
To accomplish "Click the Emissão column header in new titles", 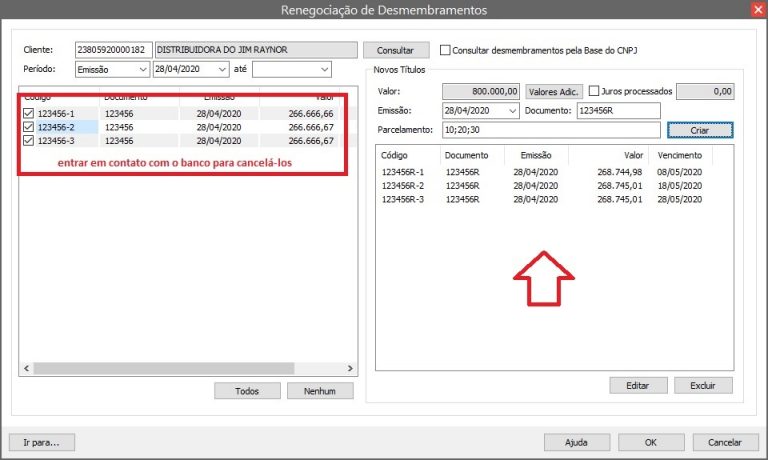I will click(536, 155).
